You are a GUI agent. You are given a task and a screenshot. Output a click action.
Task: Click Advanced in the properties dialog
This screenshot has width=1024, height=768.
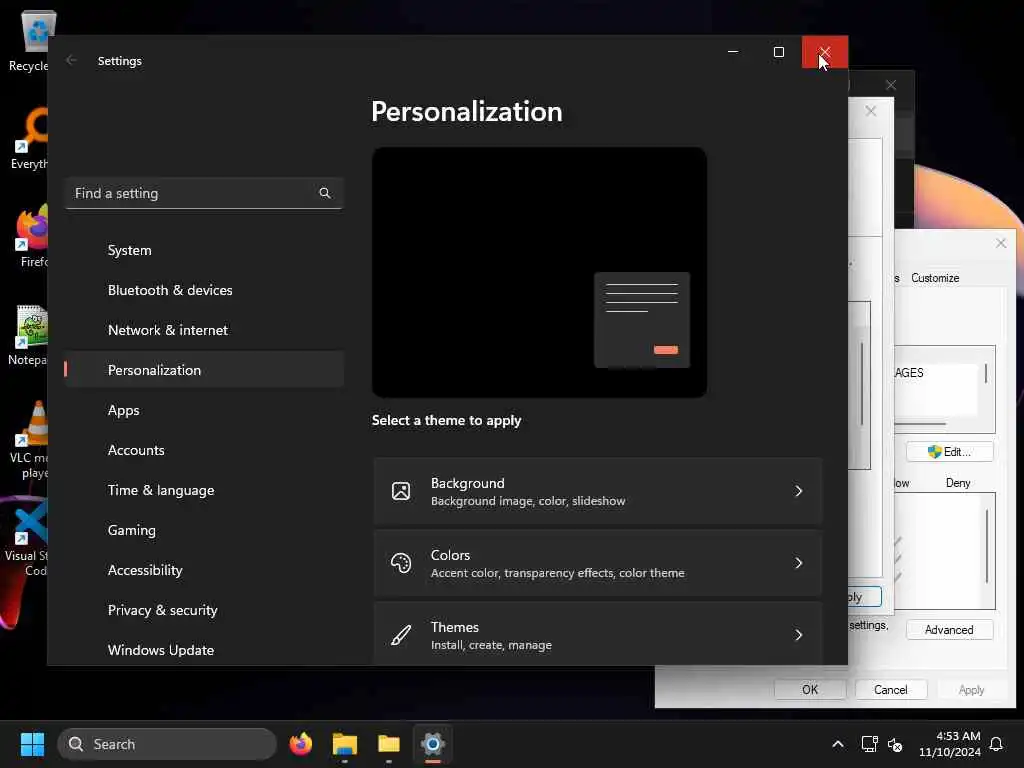(x=950, y=630)
